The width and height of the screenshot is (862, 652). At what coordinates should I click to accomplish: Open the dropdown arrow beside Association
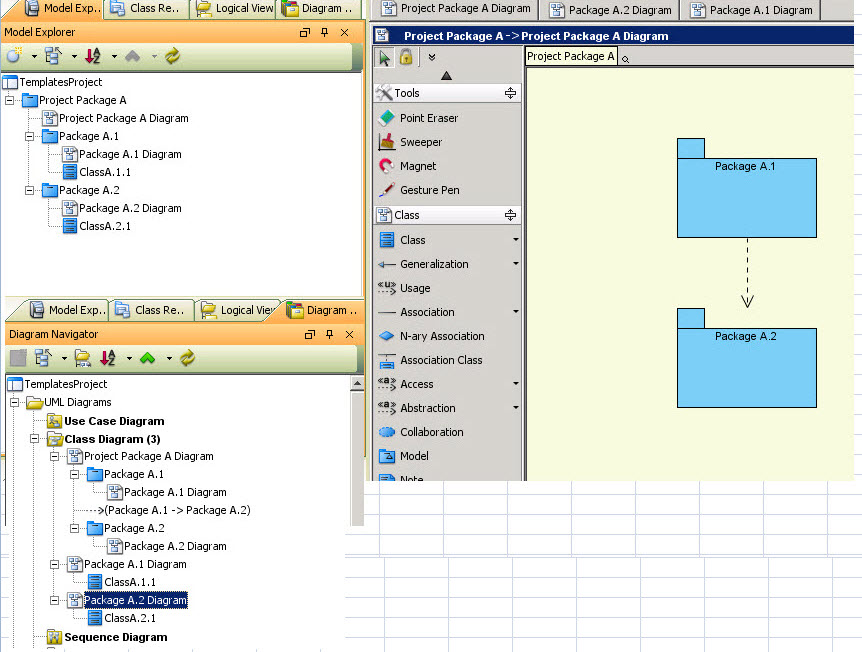516,312
